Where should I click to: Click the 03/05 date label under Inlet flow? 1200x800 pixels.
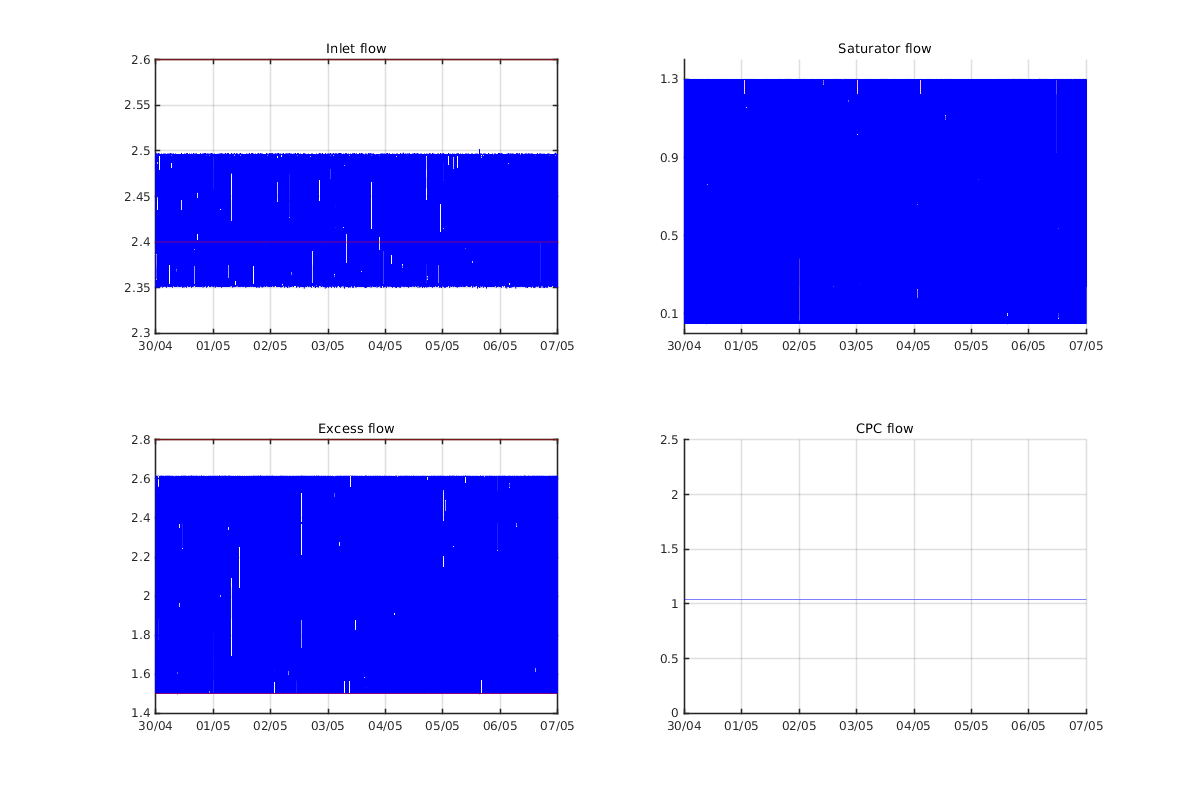[328, 346]
